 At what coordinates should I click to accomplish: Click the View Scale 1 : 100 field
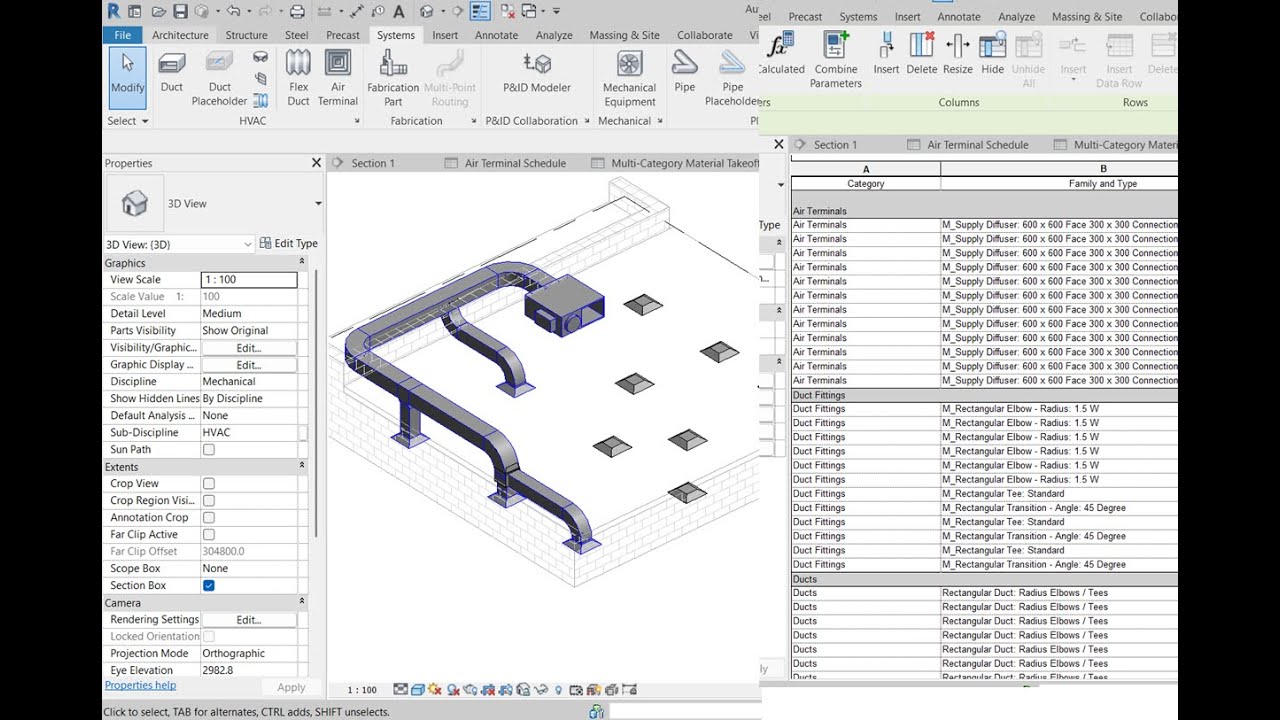(249, 280)
